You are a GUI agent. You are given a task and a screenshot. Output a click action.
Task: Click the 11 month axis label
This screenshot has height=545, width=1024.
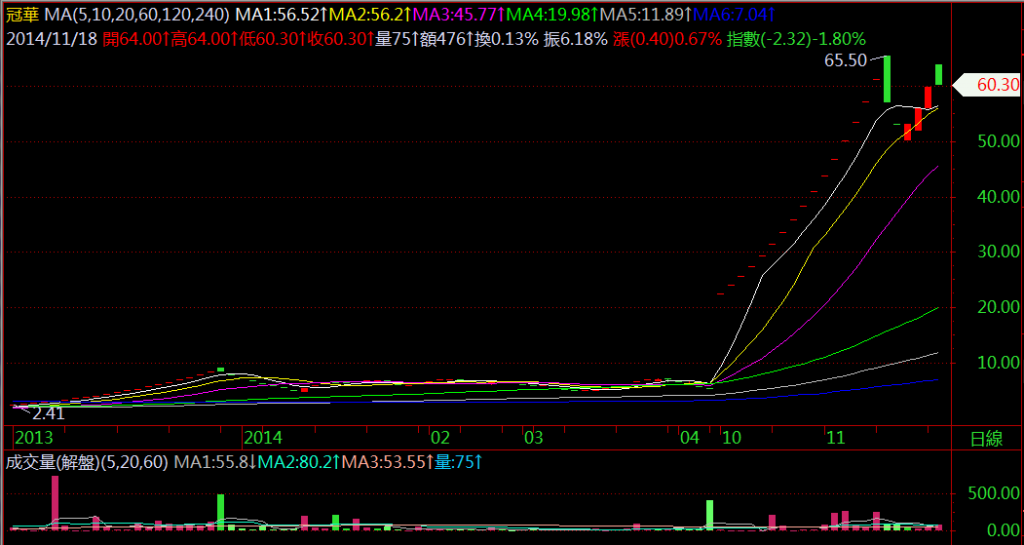(x=836, y=437)
